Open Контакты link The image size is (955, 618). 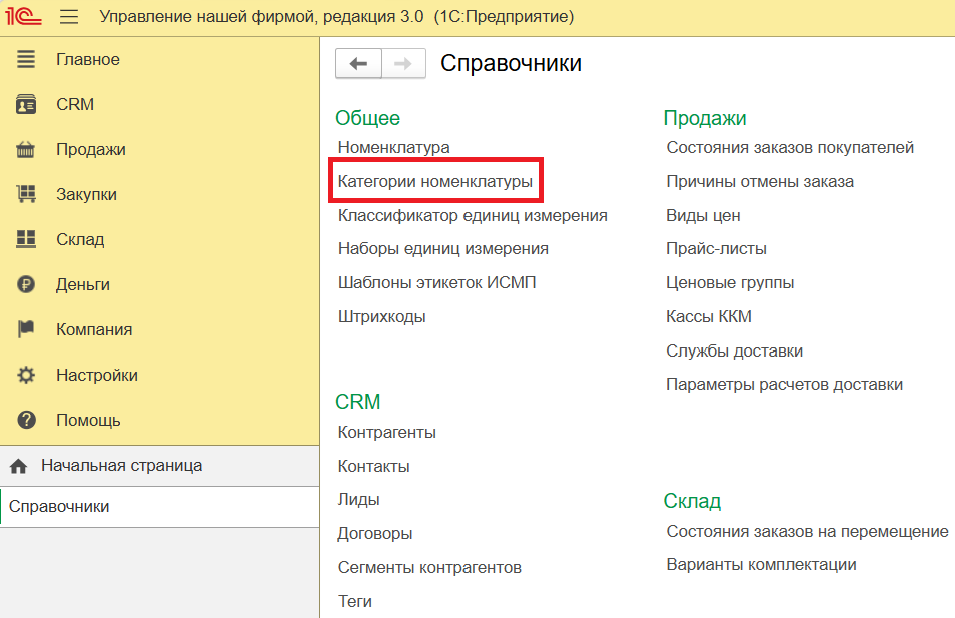point(374,466)
